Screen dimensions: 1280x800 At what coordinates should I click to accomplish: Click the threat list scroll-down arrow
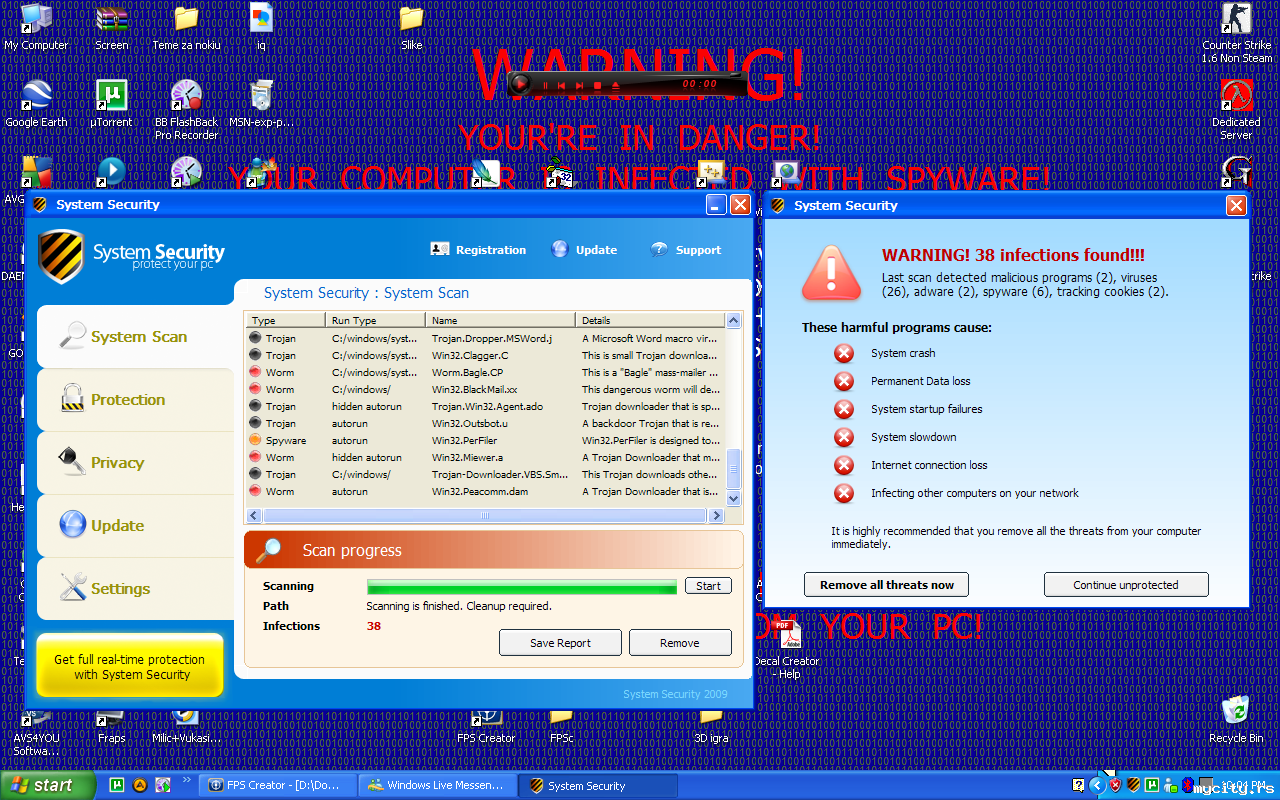point(734,498)
